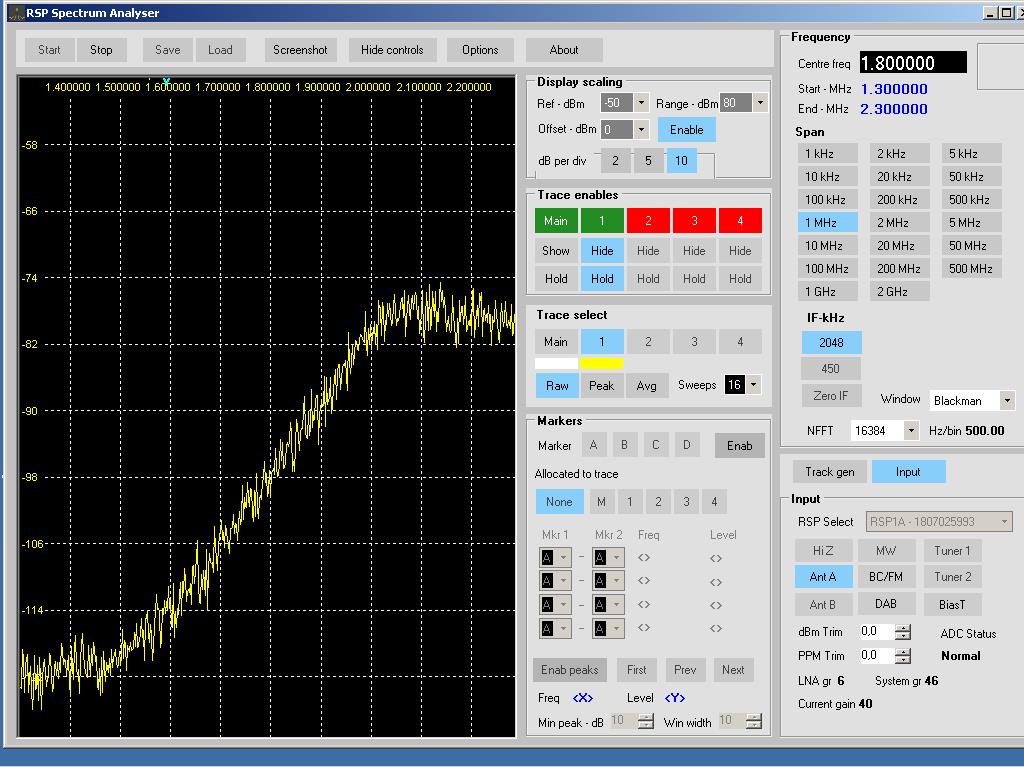
Task: Select None in Allocated to trace
Action: pos(559,502)
